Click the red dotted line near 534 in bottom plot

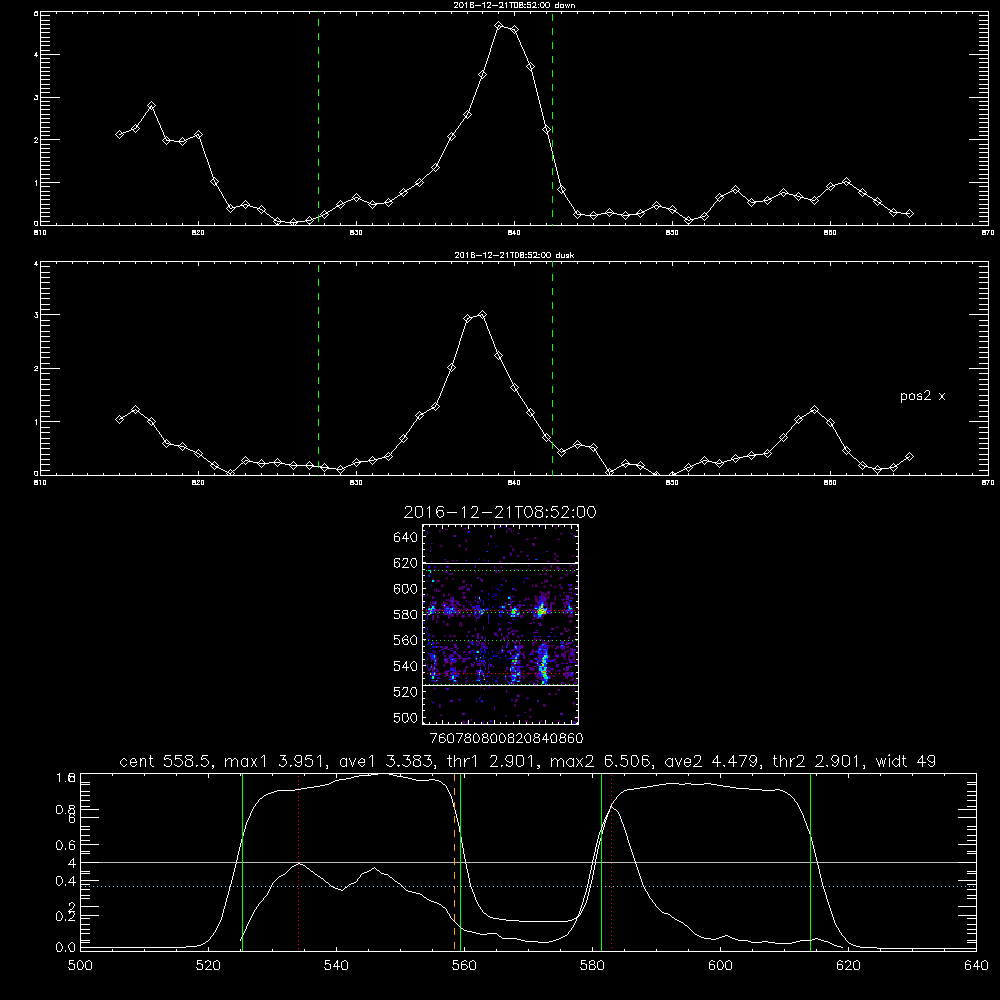coord(298,862)
